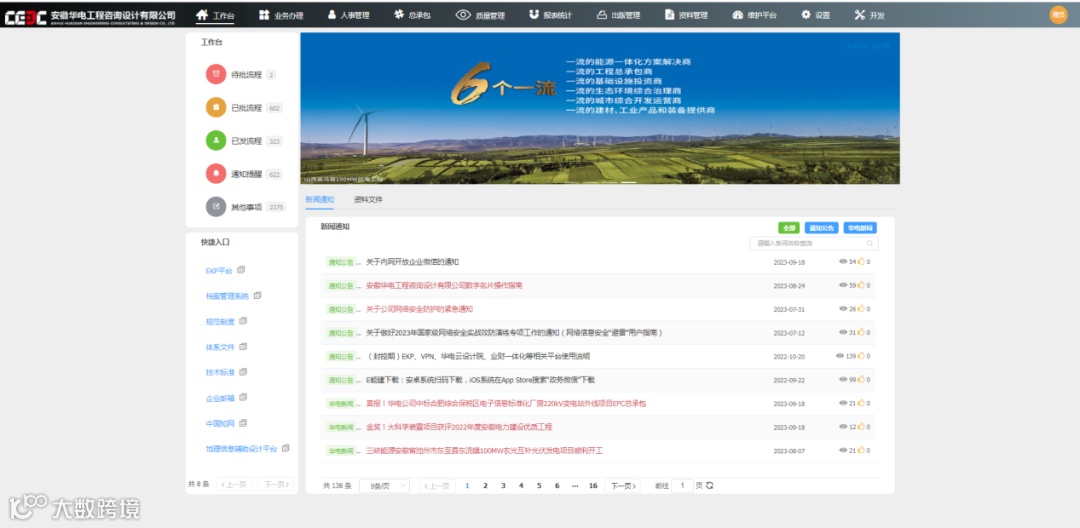Open the 工作台 home menu

pyautogui.click(x=215, y=15)
